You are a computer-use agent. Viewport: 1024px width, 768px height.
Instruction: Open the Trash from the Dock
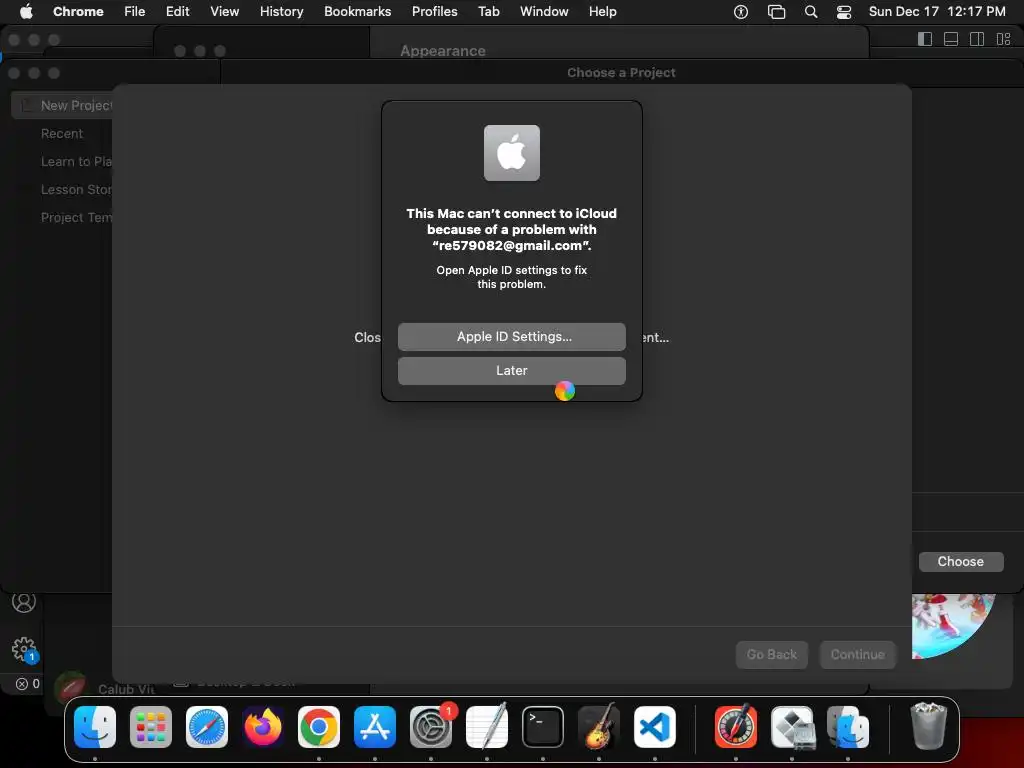click(928, 726)
